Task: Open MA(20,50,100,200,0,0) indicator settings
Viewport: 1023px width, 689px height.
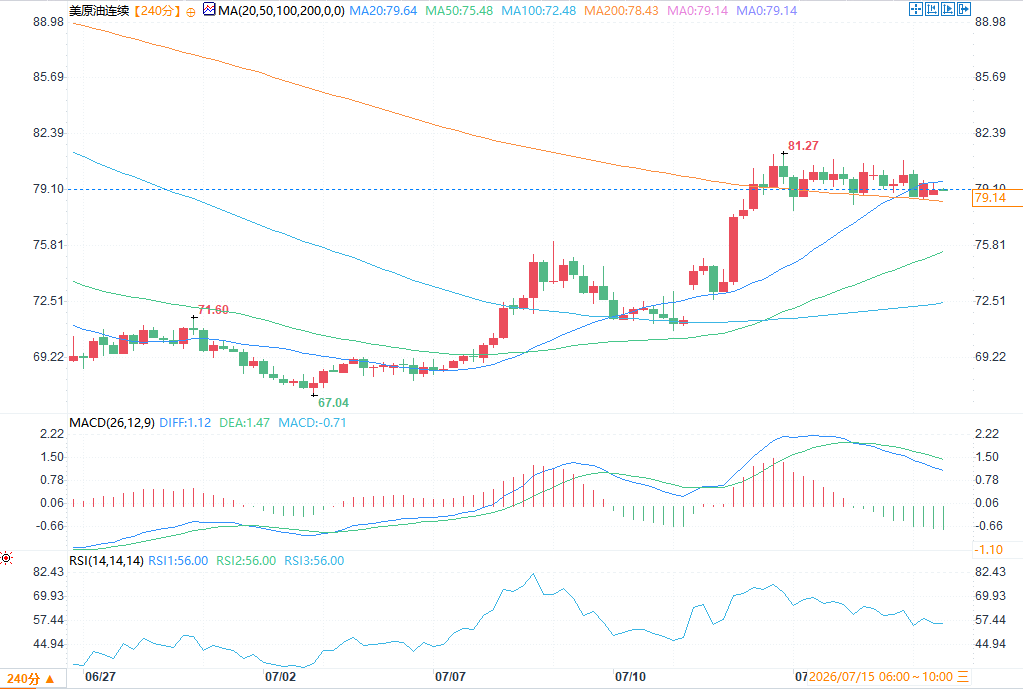Action: pyautogui.click(x=282, y=10)
